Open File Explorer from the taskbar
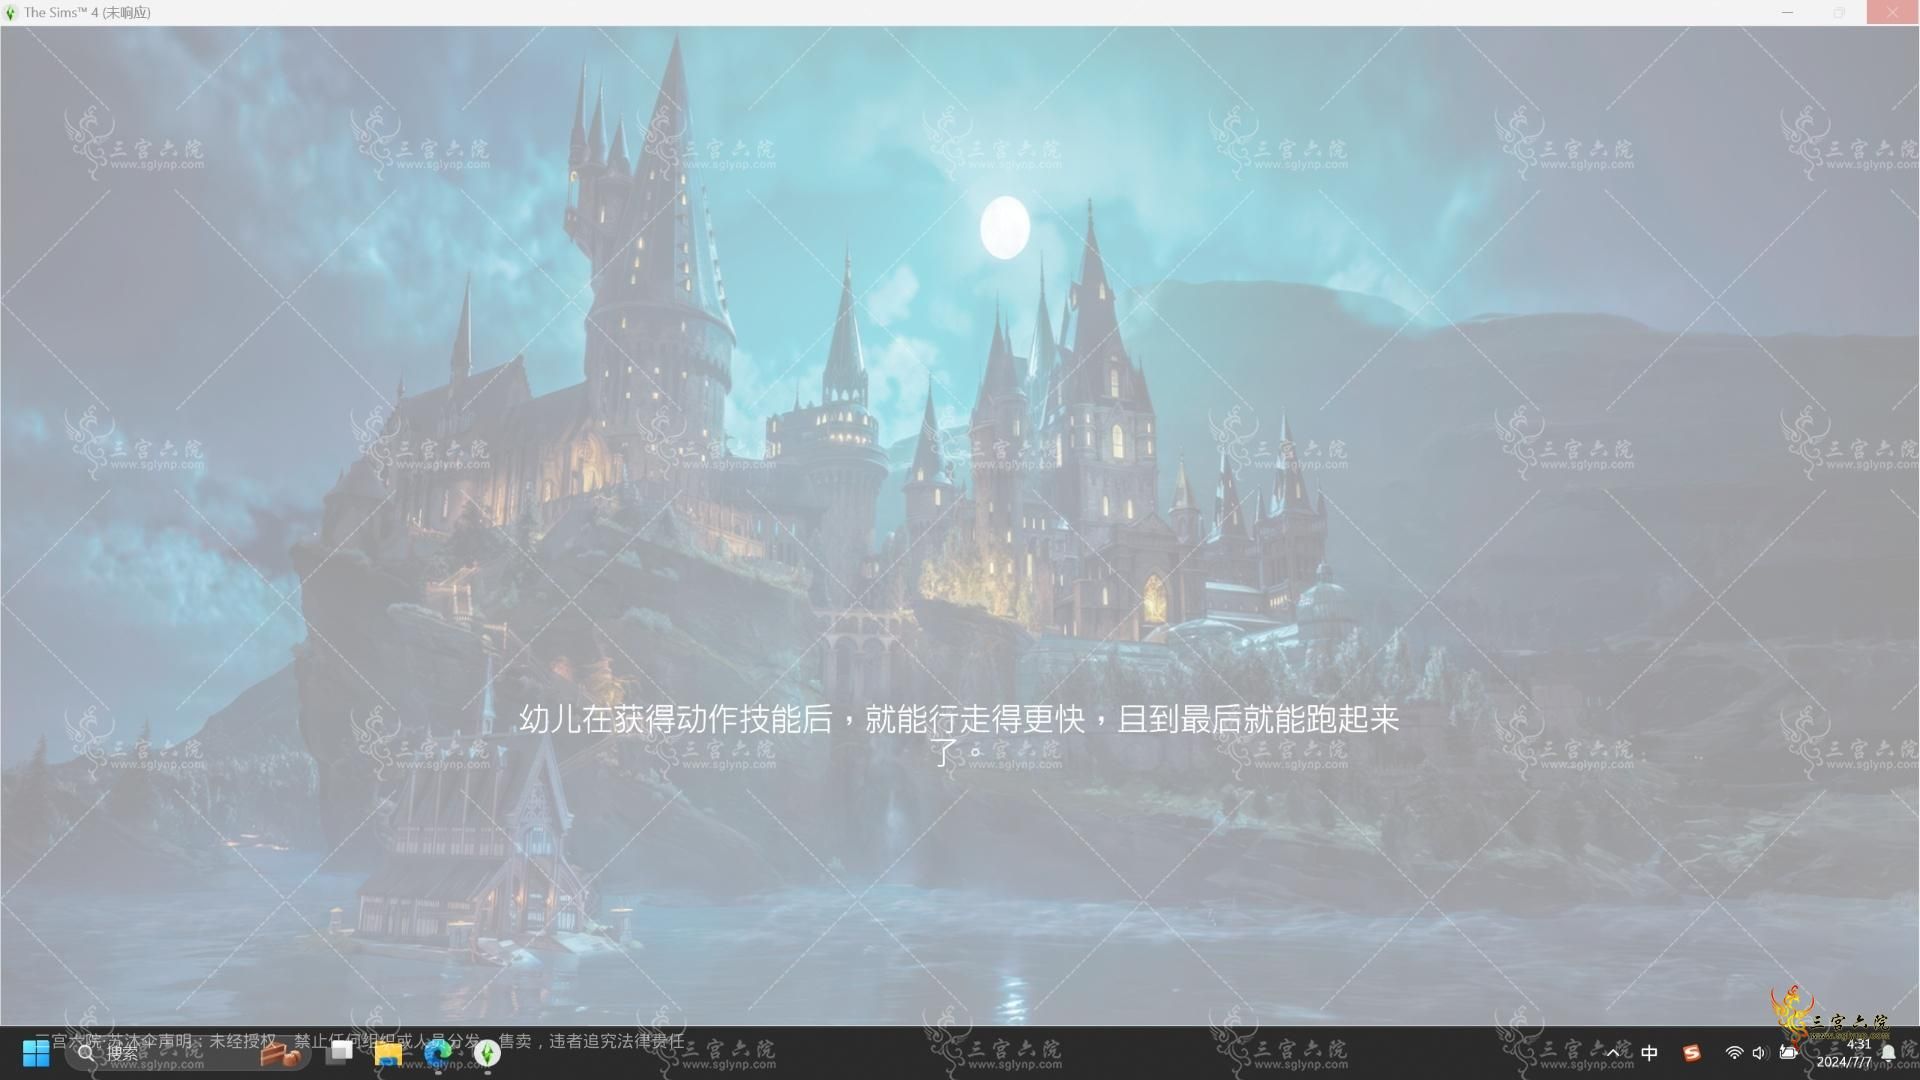 388,1053
